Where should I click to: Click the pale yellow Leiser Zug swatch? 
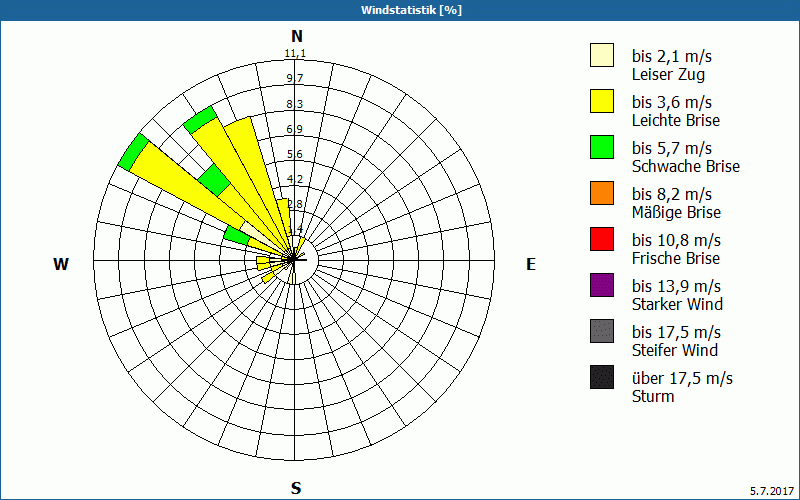coord(602,55)
